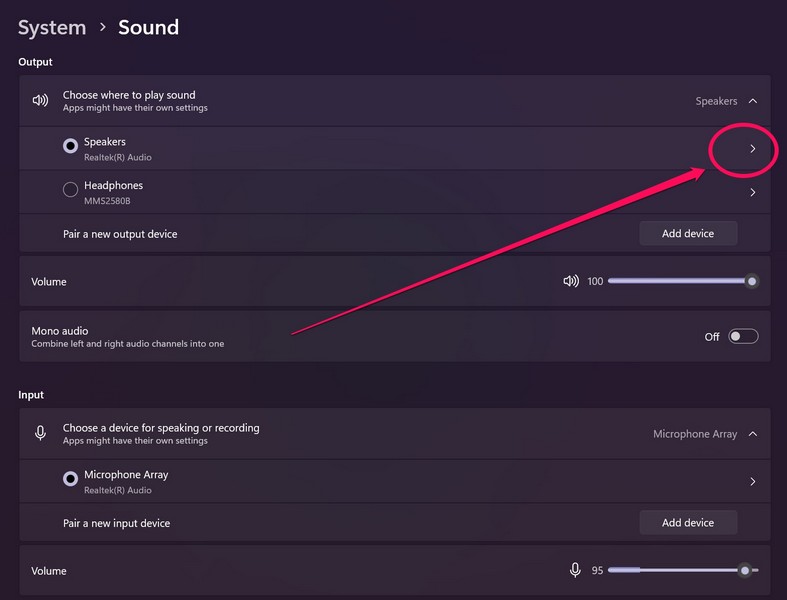Open Speakers properties via its chevron arrow
787x600 pixels.
(752, 149)
